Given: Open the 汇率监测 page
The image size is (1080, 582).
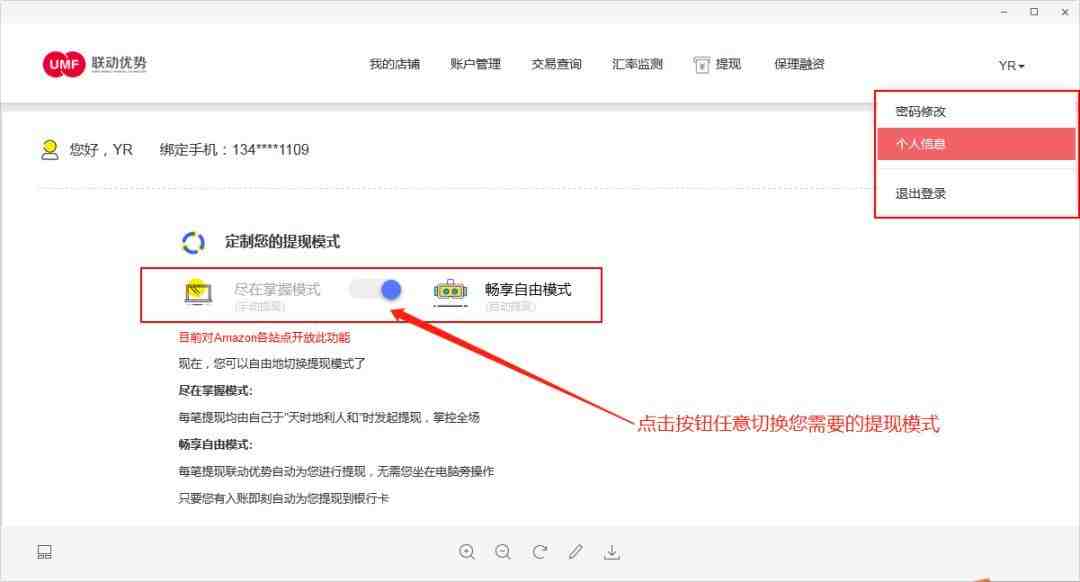Looking at the screenshot, I should [x=637, y=65].
